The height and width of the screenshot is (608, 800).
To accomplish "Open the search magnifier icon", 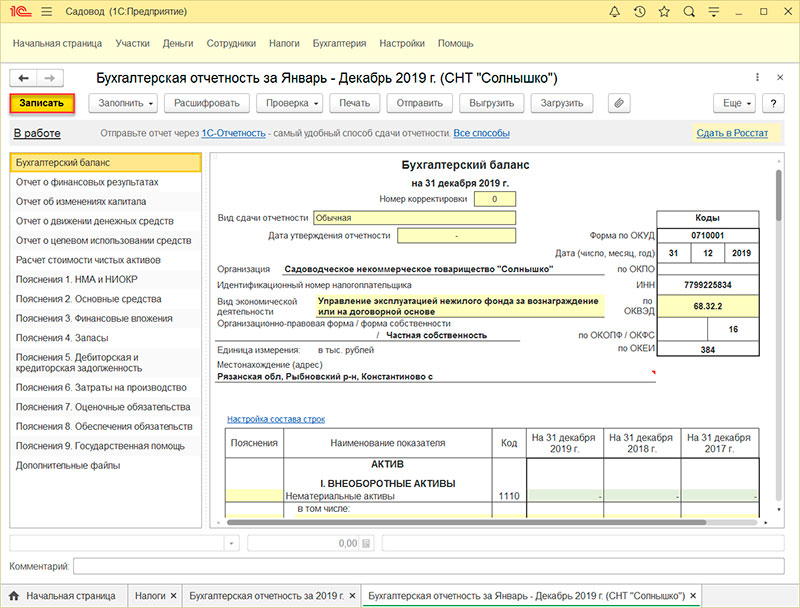I will click(x=689, y=11).
